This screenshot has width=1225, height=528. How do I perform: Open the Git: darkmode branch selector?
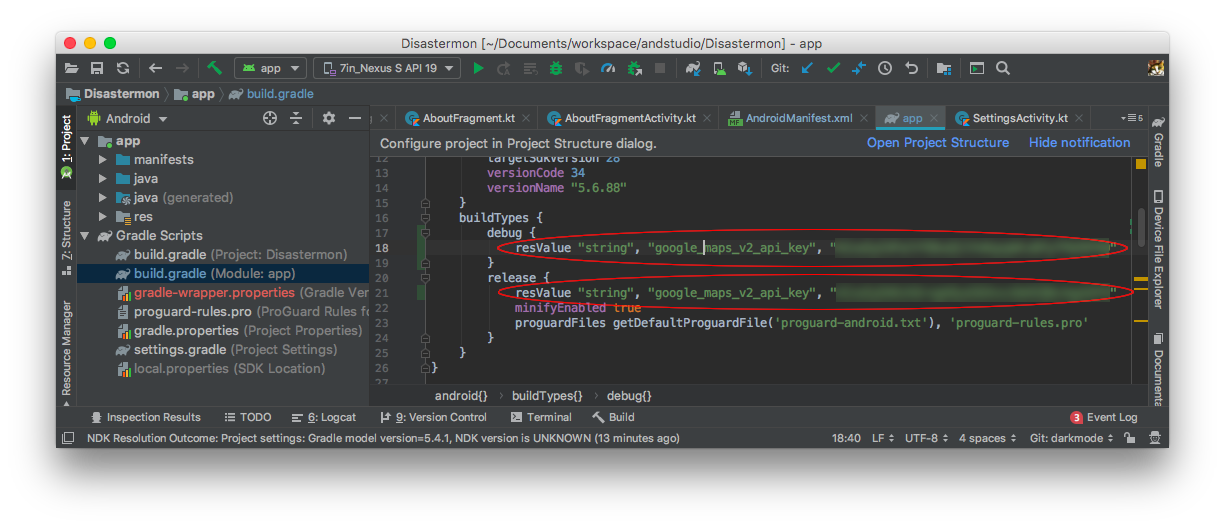1071,438
